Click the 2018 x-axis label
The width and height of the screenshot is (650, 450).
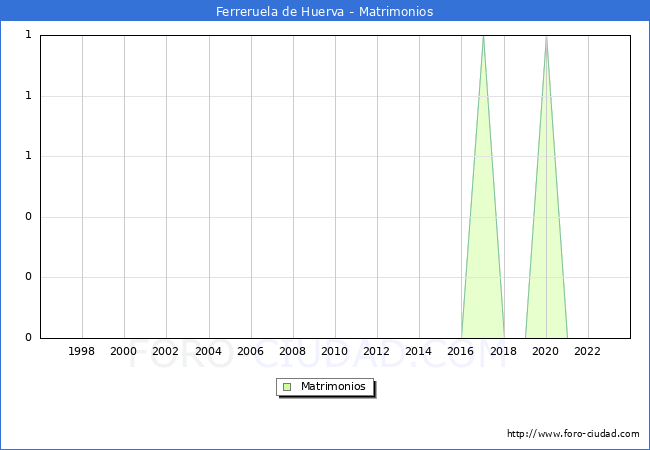504,351
